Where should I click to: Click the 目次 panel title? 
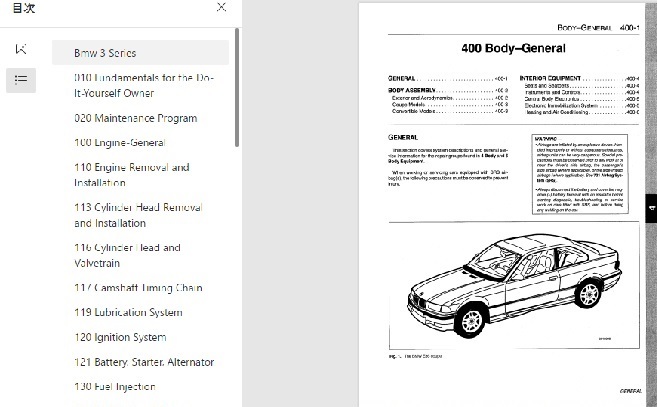[24, 8]
